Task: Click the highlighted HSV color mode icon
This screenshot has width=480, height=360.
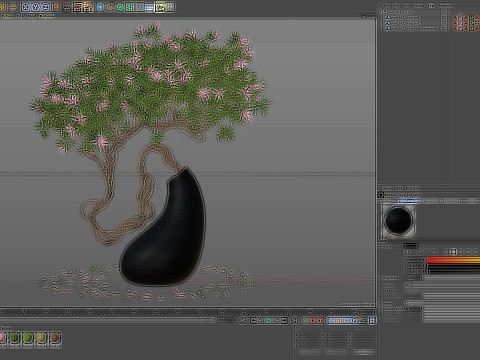Action: coord(453,252)
